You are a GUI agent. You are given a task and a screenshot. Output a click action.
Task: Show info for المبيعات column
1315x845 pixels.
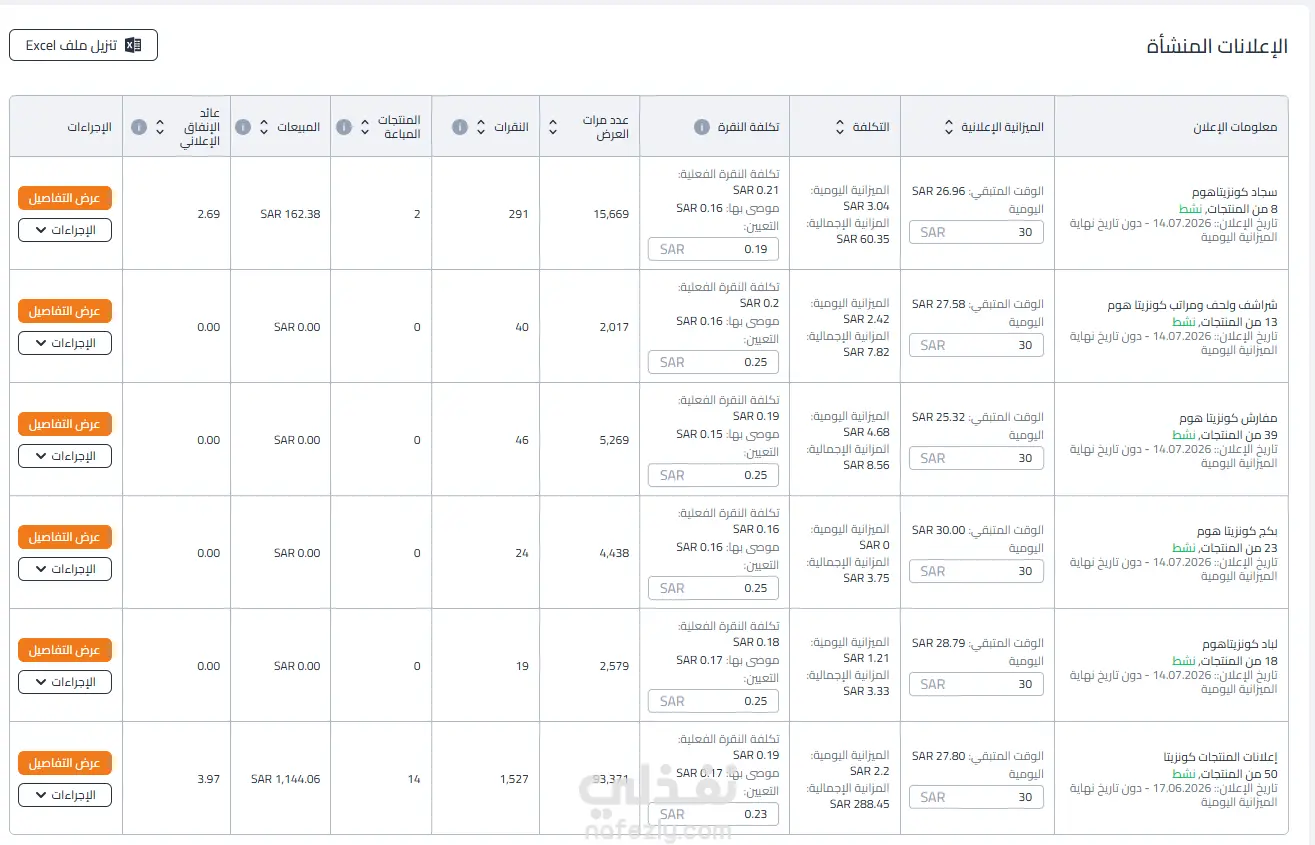[243, 127]
